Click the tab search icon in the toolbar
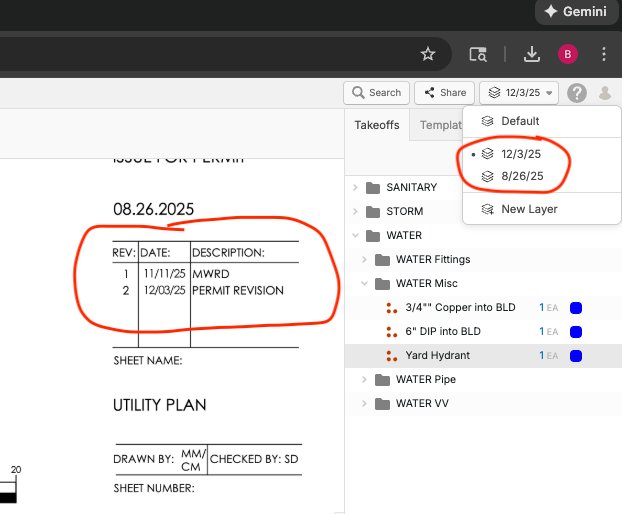This screenshot has height=514, width=622. 478,54
